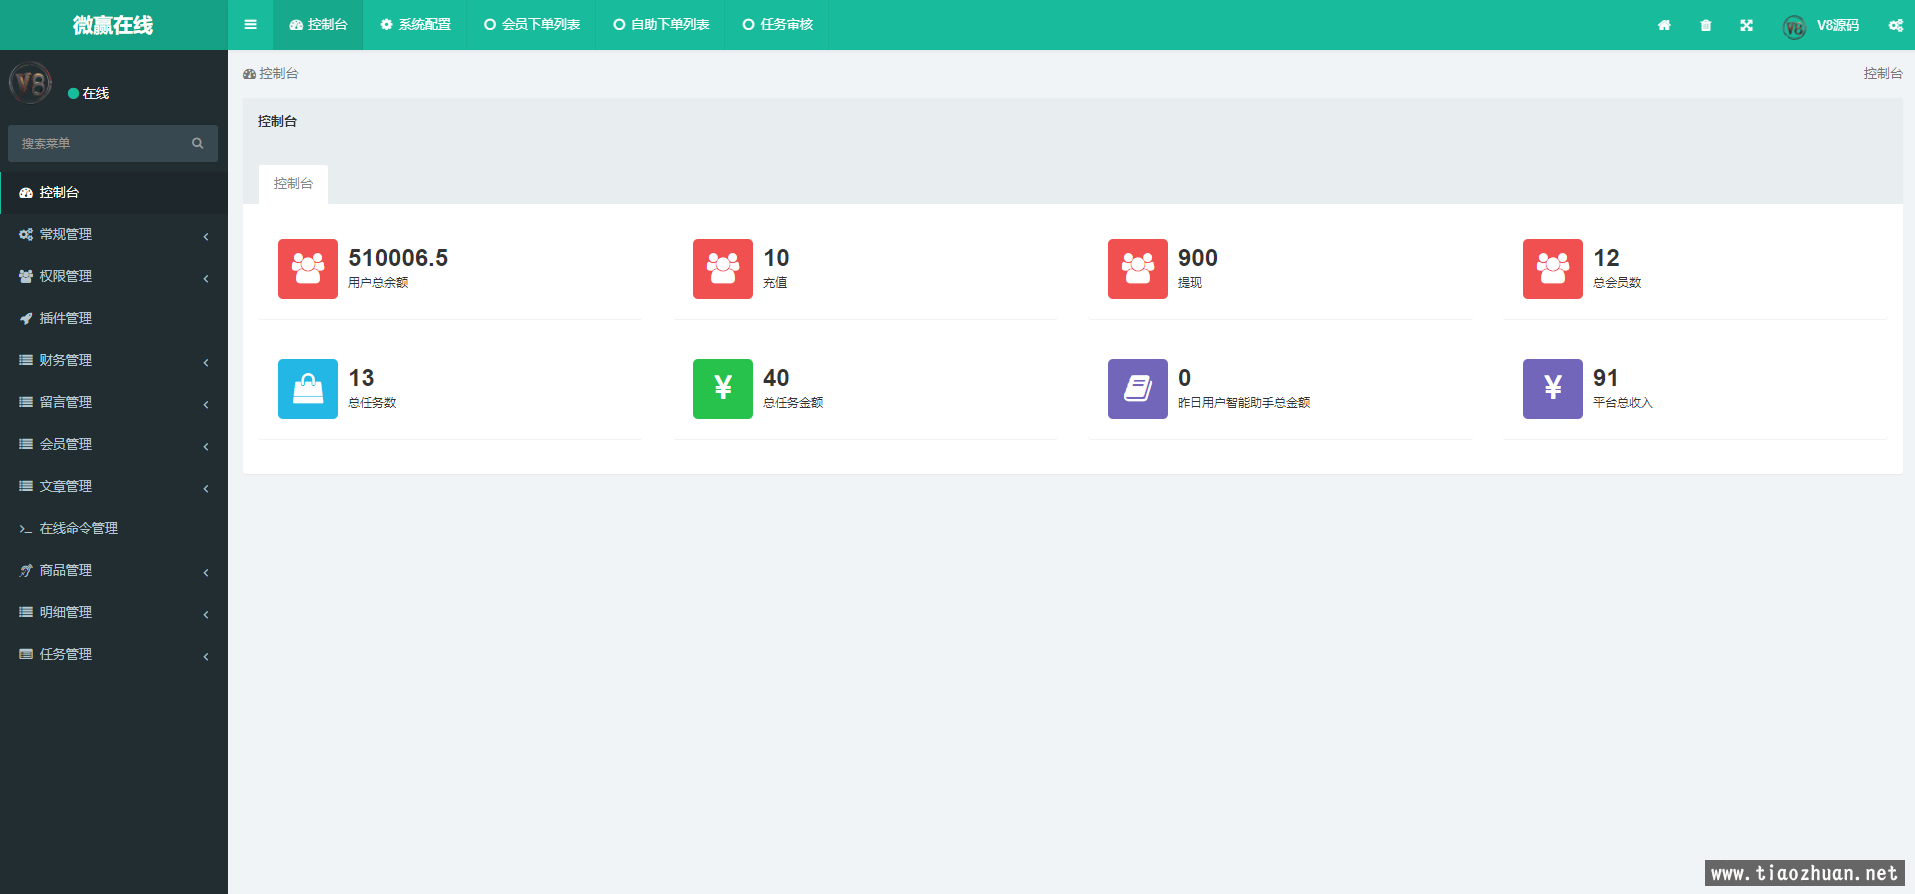Screen dimensions: 1915x894
Task: Switch to the 会员下单列表 top tab
Action: (x=532, y=25)
